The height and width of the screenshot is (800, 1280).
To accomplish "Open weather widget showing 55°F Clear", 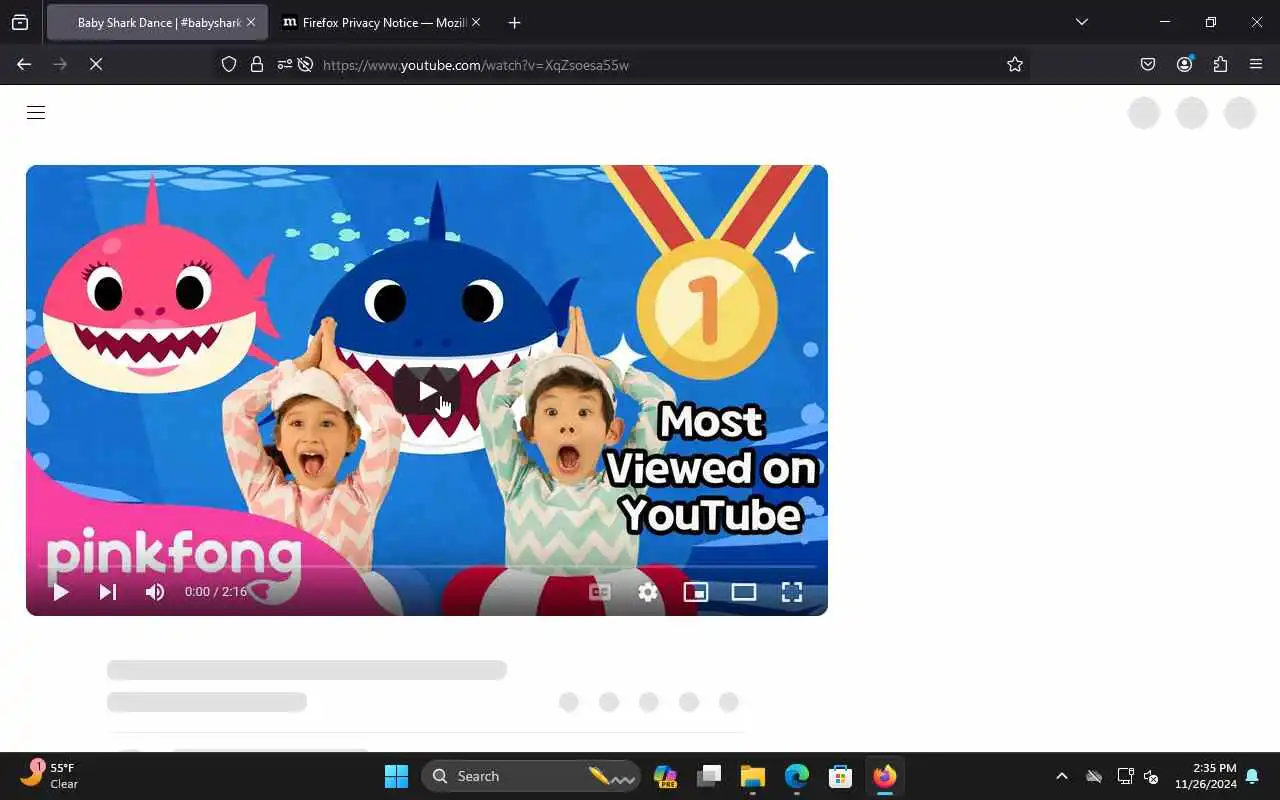I will pyautogui.click(x=50, y=776).
